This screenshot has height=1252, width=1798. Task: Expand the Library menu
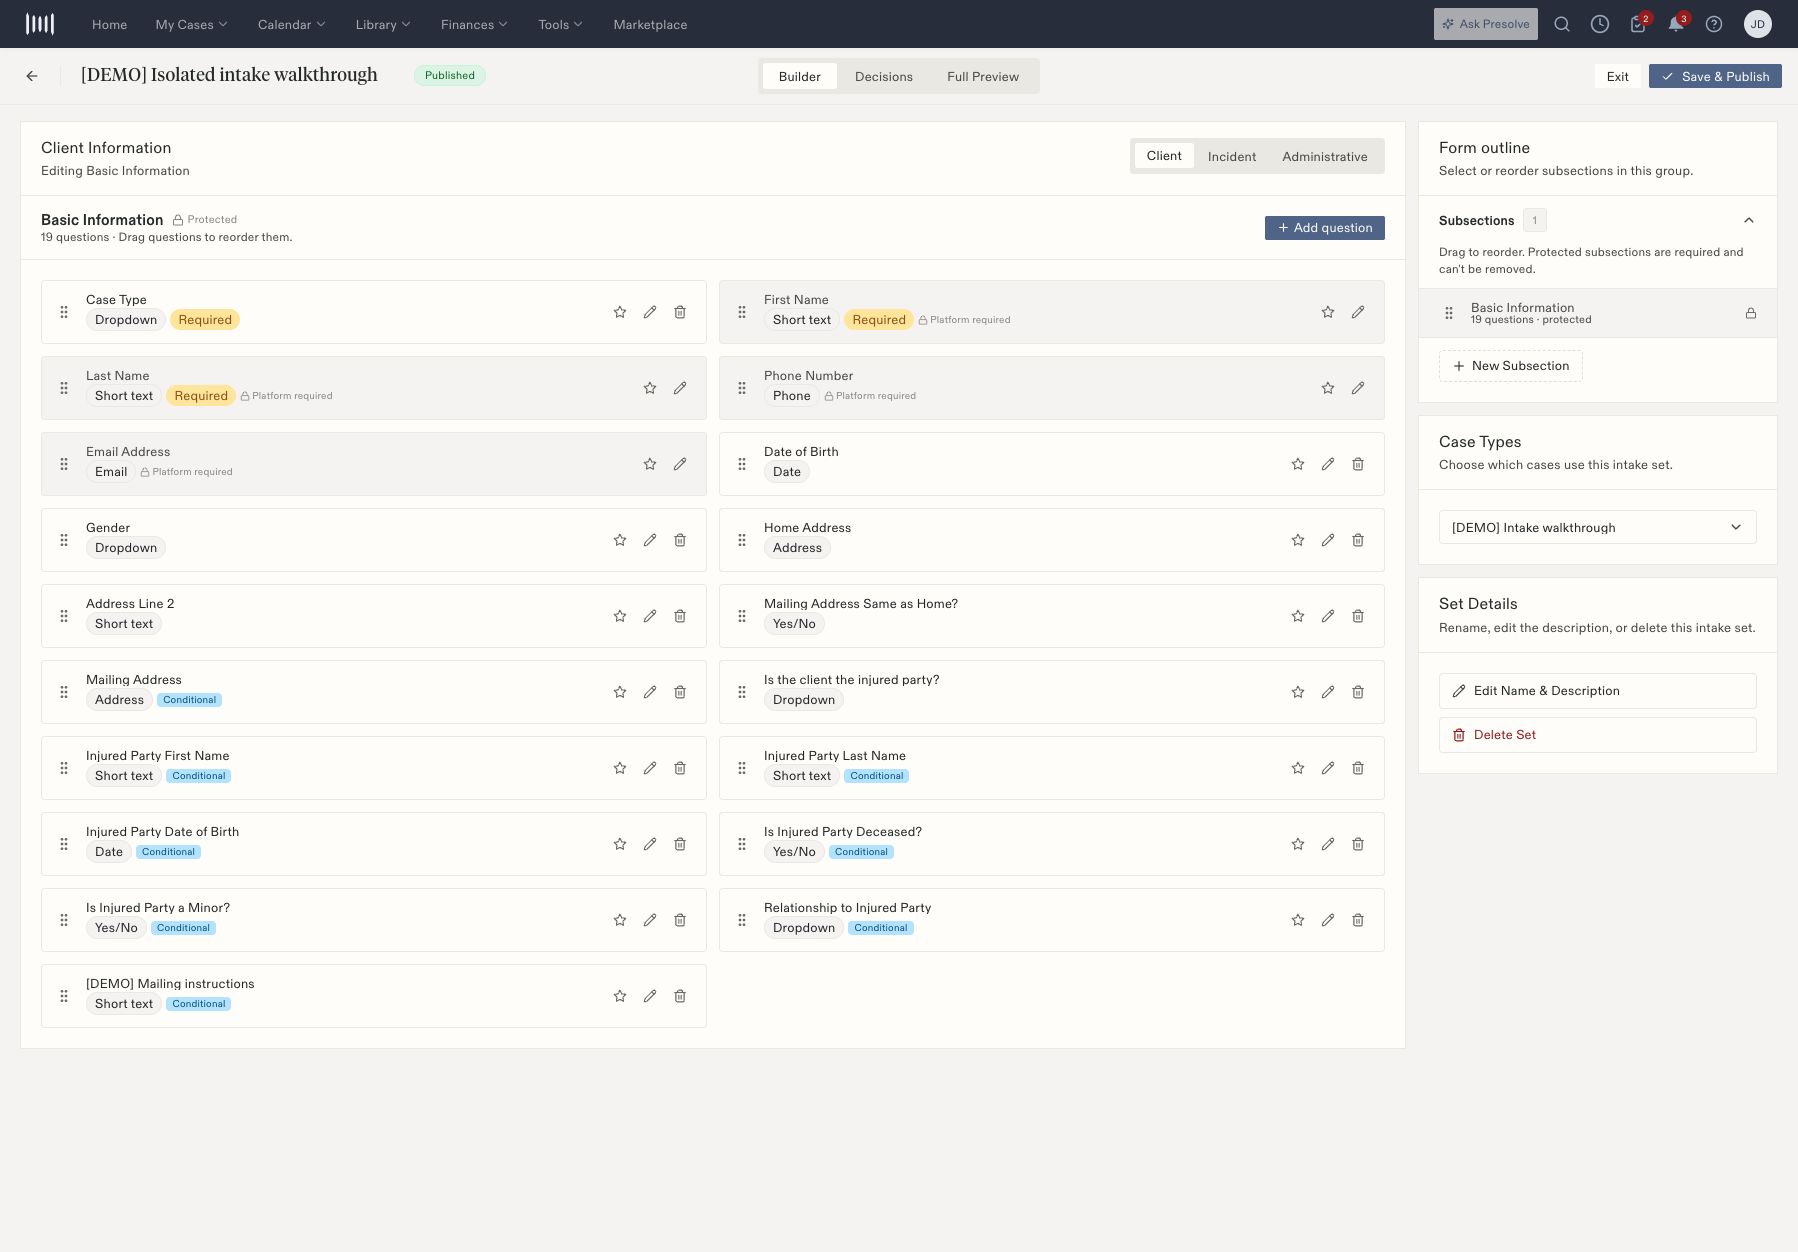383,24
